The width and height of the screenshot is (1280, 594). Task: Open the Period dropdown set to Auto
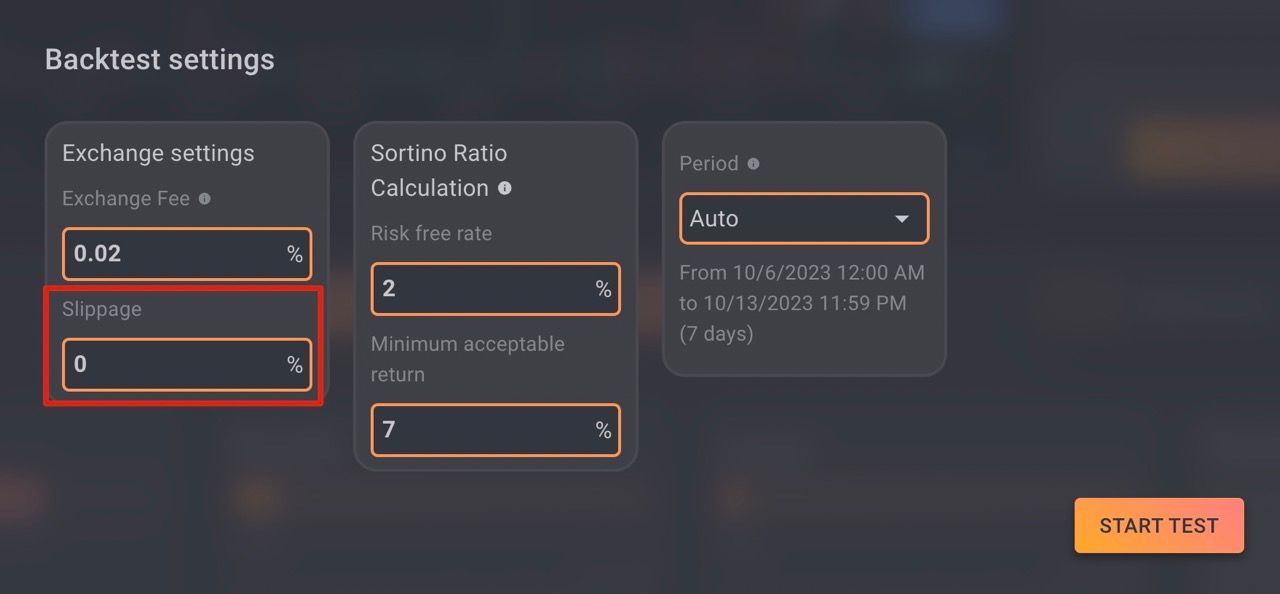pyautogui.click(x=804, y=219)
